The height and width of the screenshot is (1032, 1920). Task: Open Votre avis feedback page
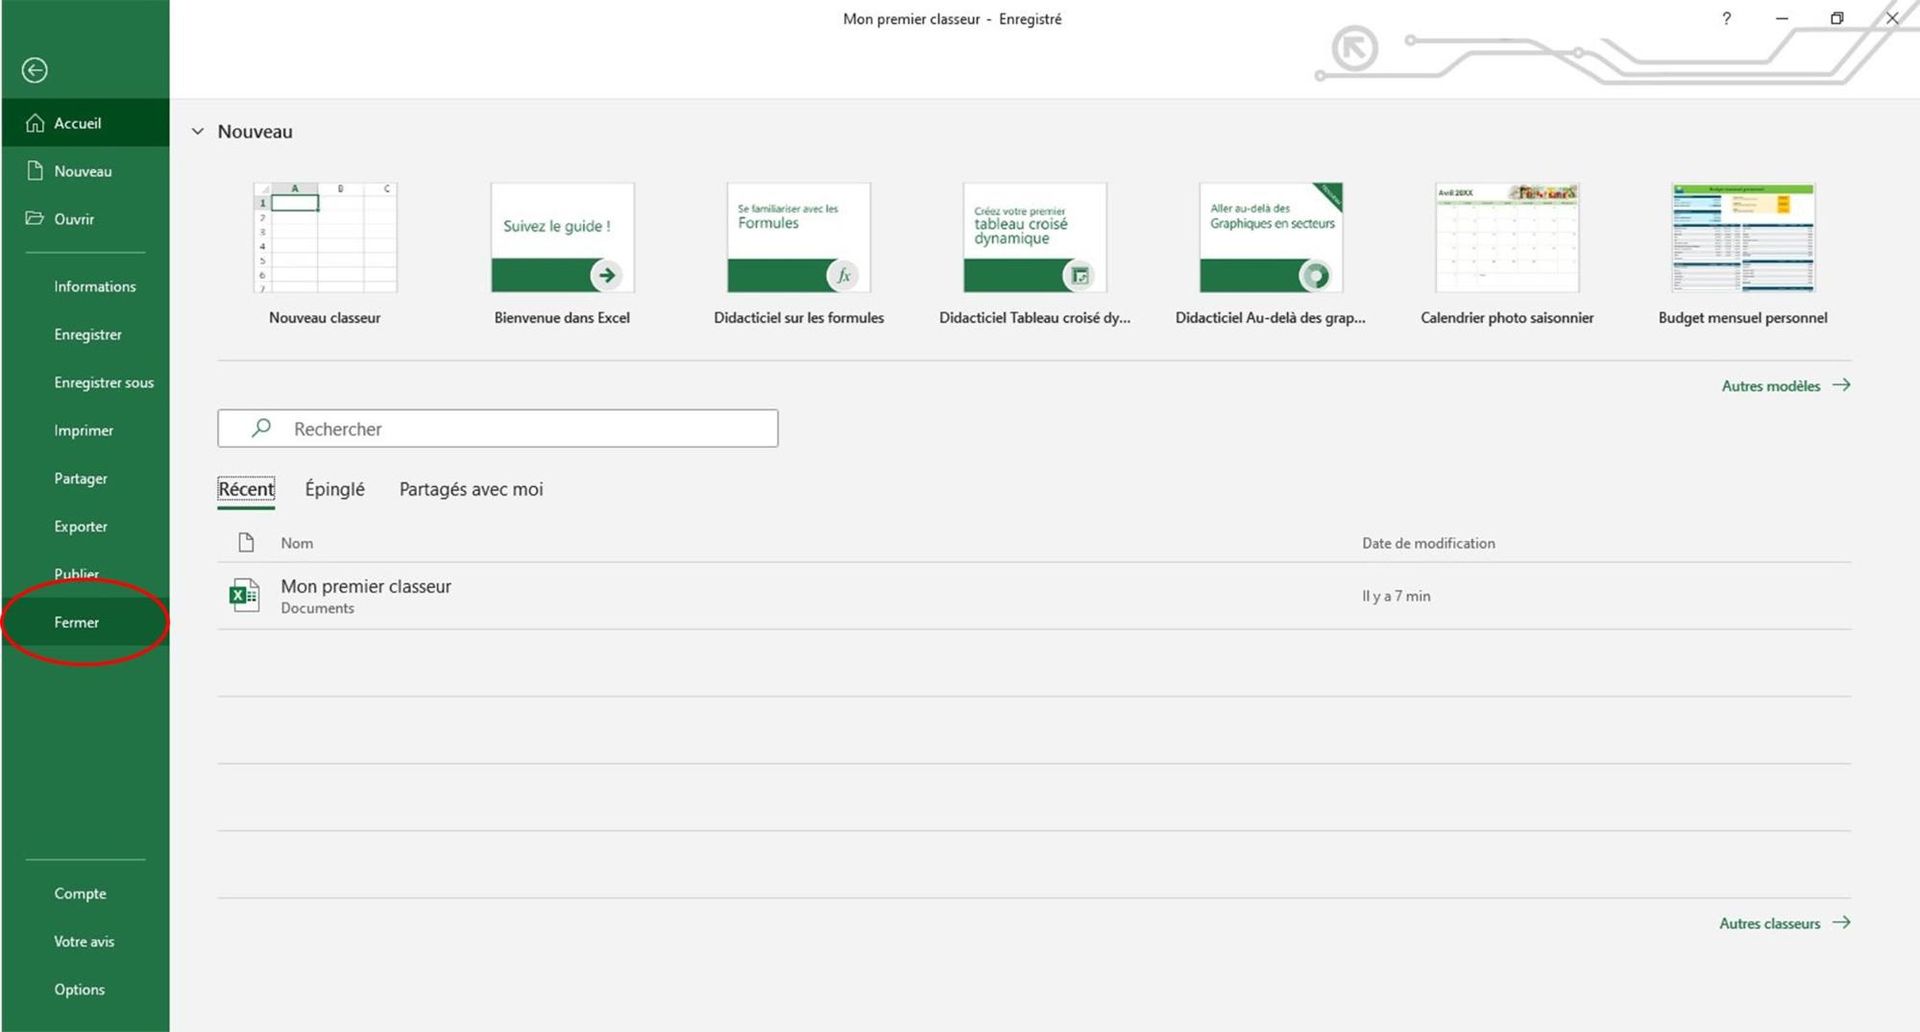click(x=85, y=942)
